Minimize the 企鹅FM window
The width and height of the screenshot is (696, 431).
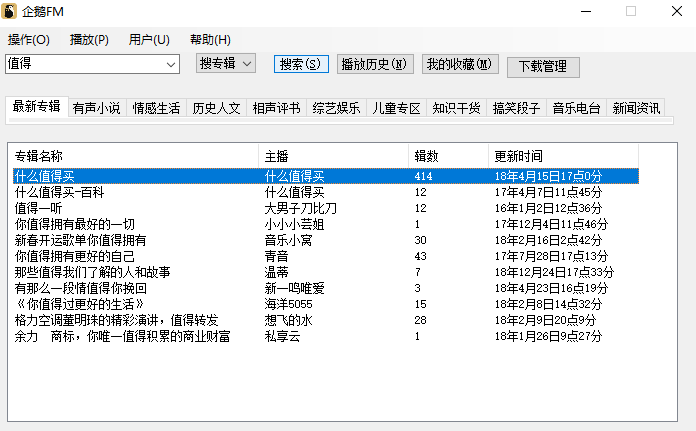(x=586, y=12)
